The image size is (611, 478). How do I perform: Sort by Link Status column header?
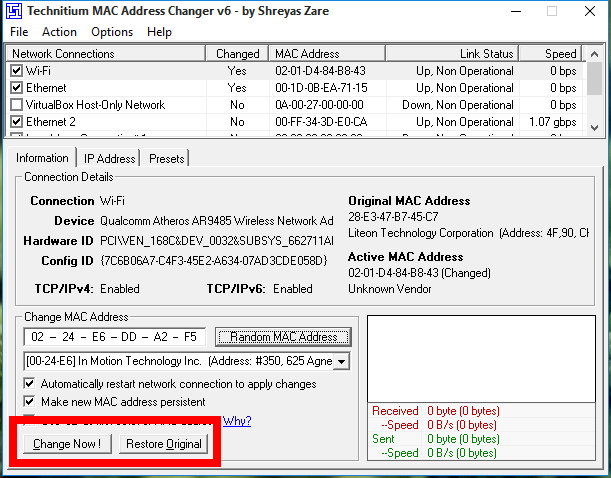pyautogui.click(x=452, y=53)
